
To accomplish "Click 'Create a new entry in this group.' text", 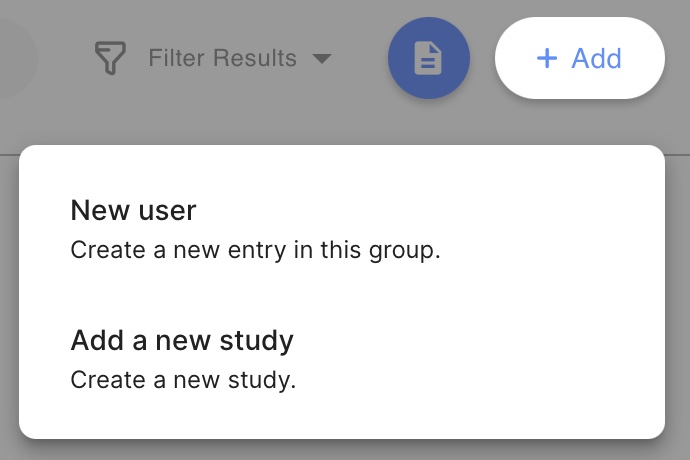I will click(x=255, y=250).
